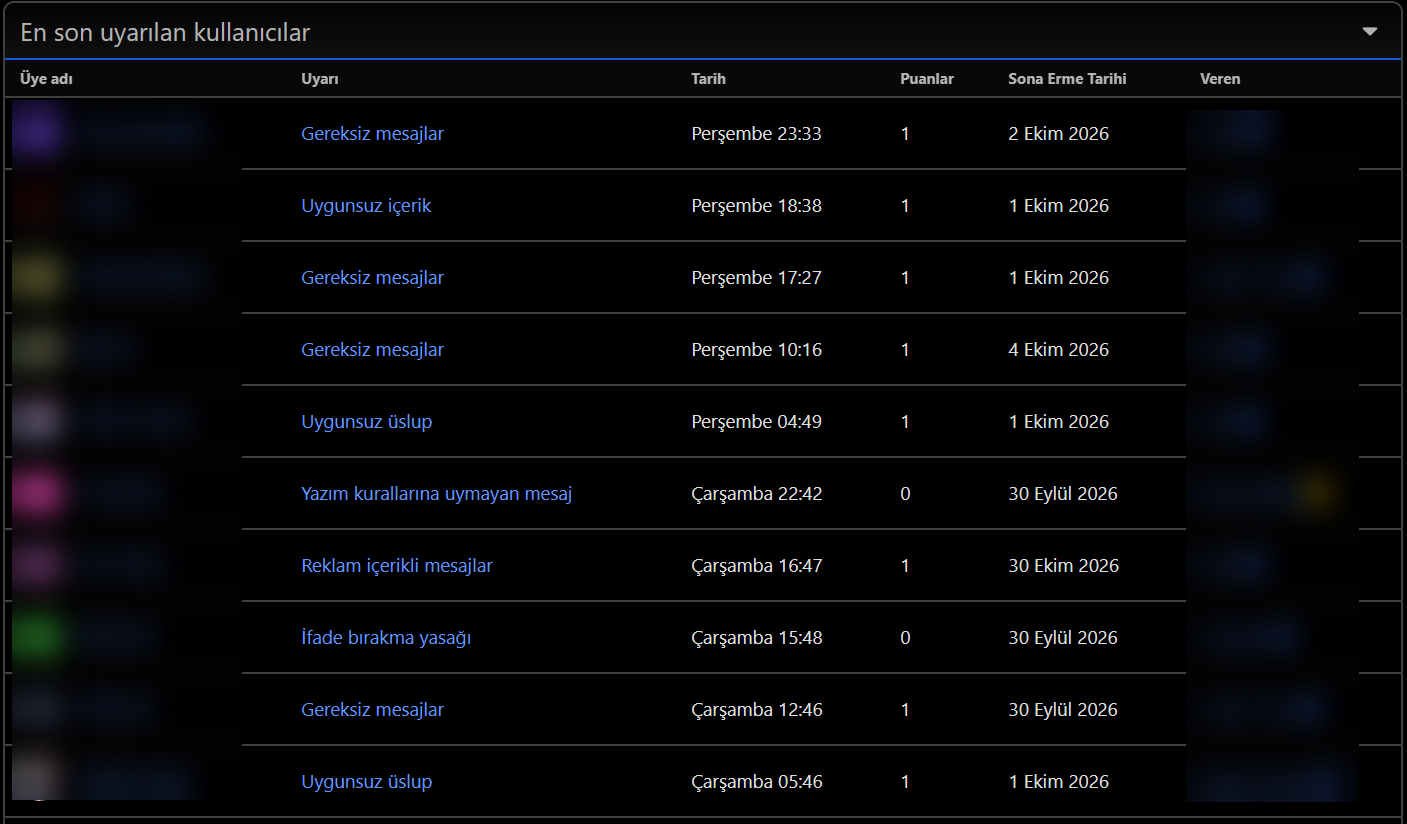This screenshot has width=1407, height=824.
Task: Click '30 Eylül 2026' in the Çarşamba 22:42 row
Action: pyautogui.click(x=1063, y=494)
